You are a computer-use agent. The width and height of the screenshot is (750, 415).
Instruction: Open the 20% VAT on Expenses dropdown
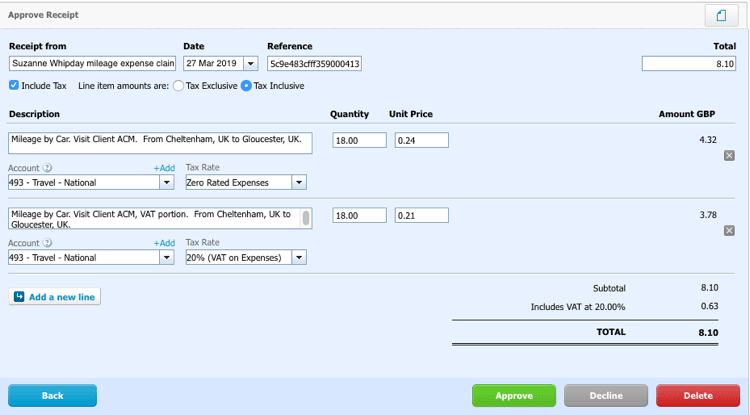tap(299, 257)
